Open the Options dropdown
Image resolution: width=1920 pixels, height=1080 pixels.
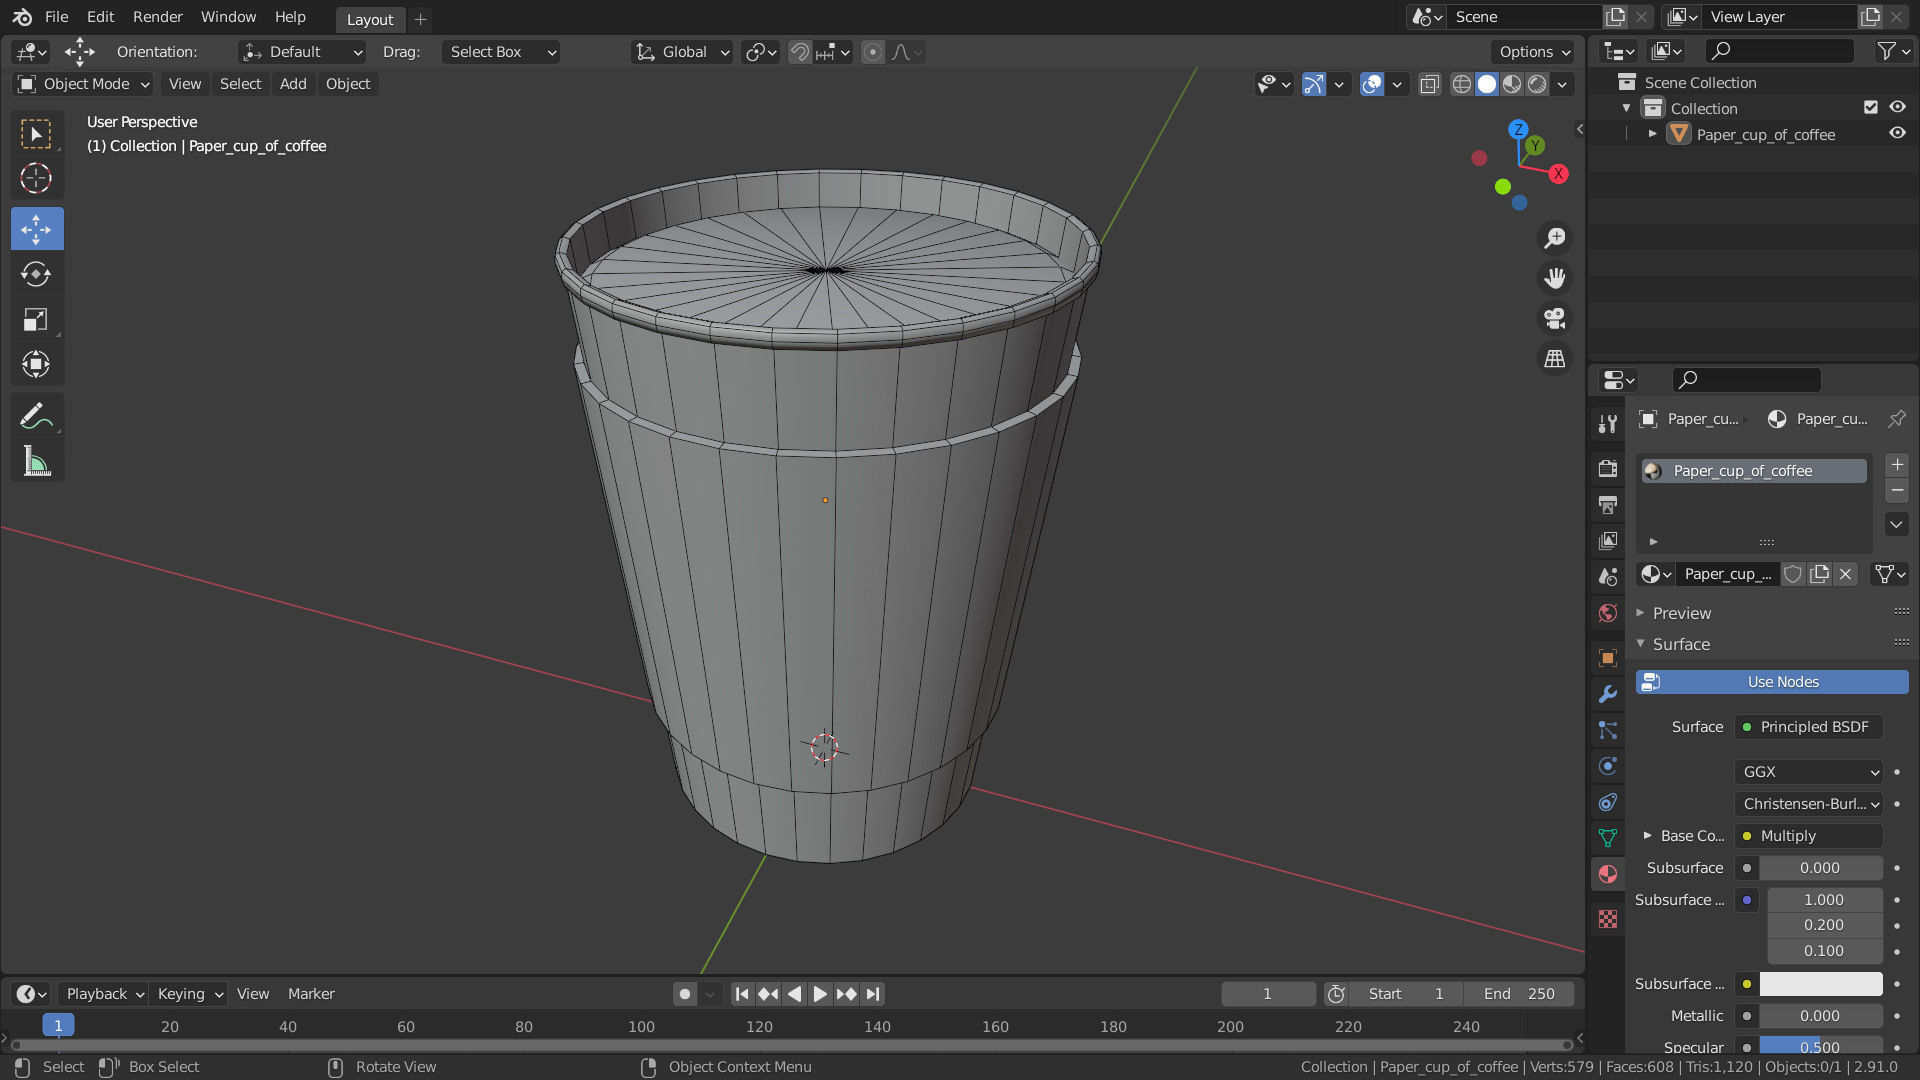[x=1534, y=52]
